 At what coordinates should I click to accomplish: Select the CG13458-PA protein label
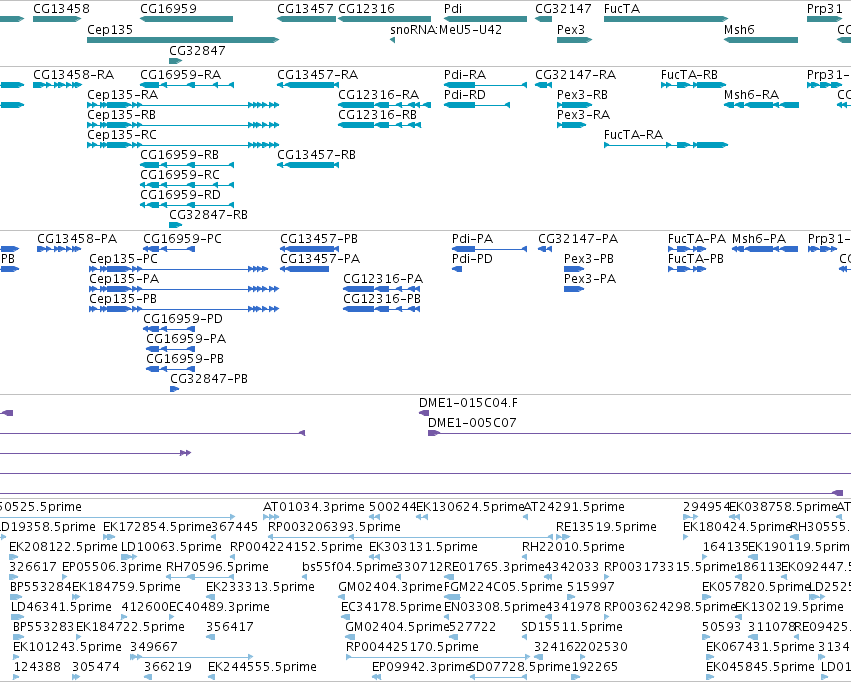(x=77, y=239)
